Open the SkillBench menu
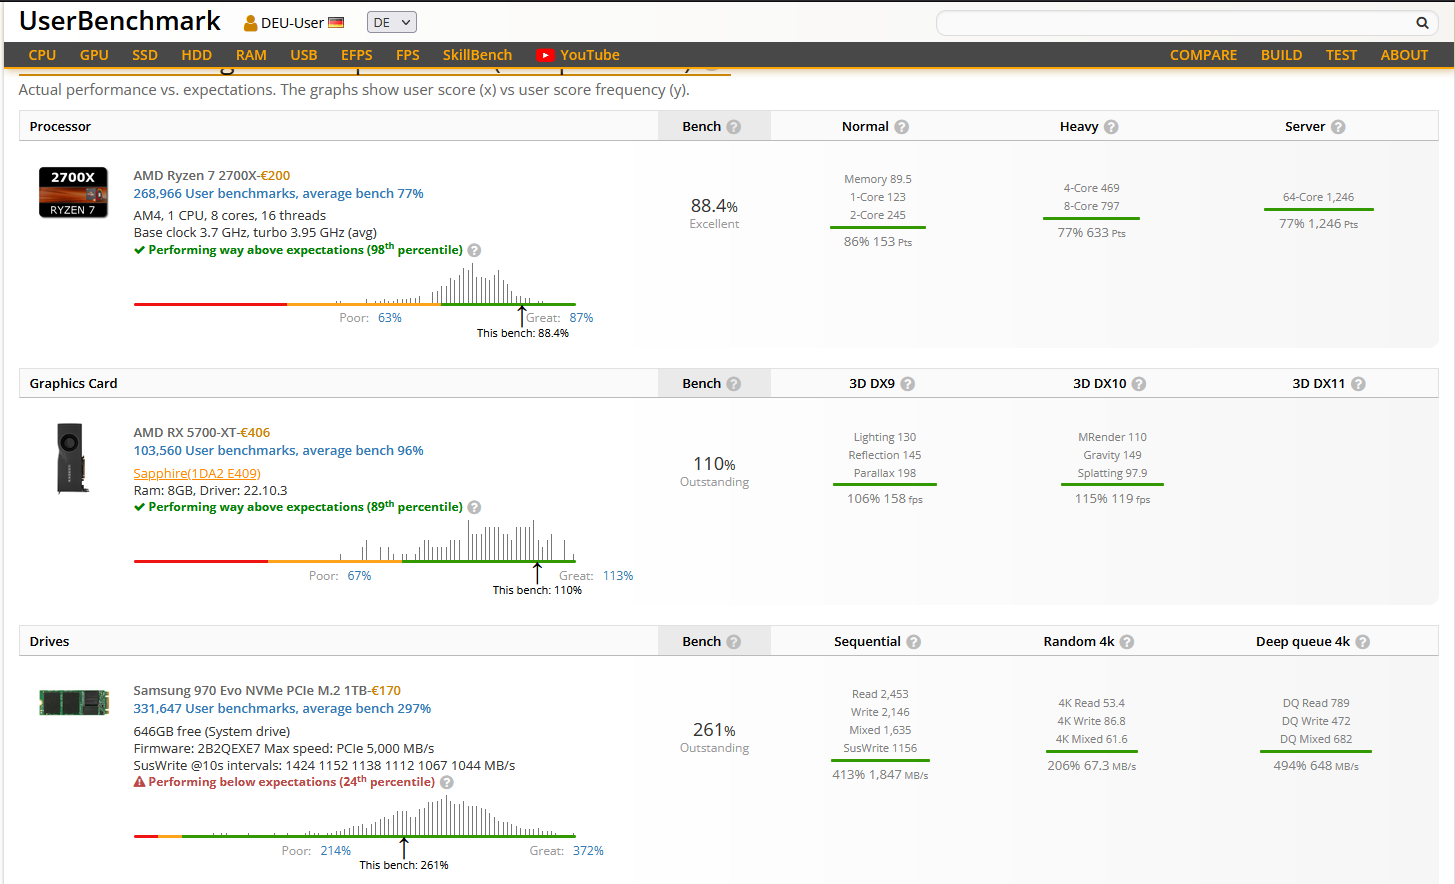1455x884 pixels. pyautogui.click(x=477, y=55)
